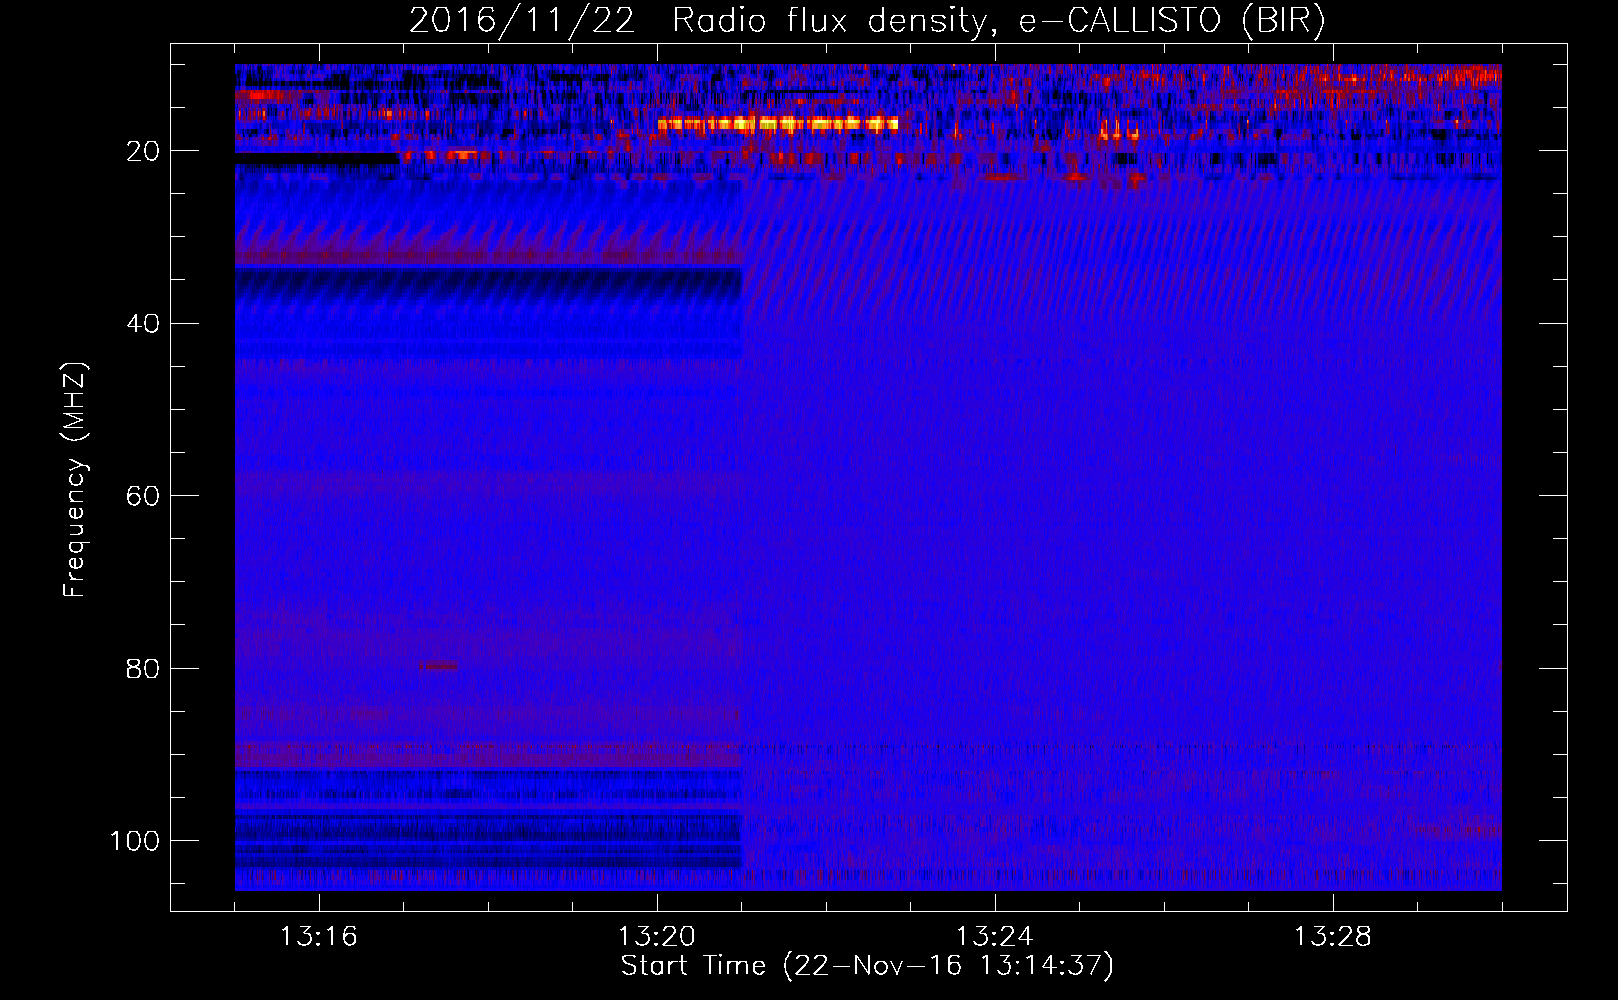Click the small red mark near 80 MHz
The height and width of the screenshot is (1000, 1618).
point(439,666)
